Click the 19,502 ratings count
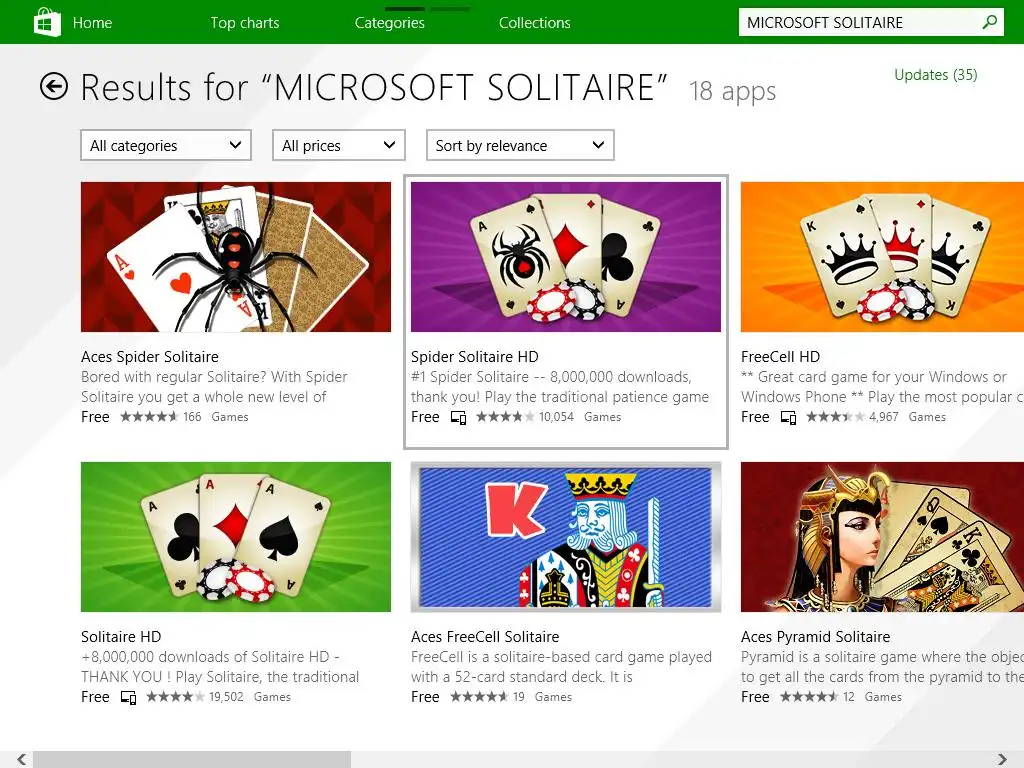Screen dimensions: 1024x768 [x=226, y=697]
